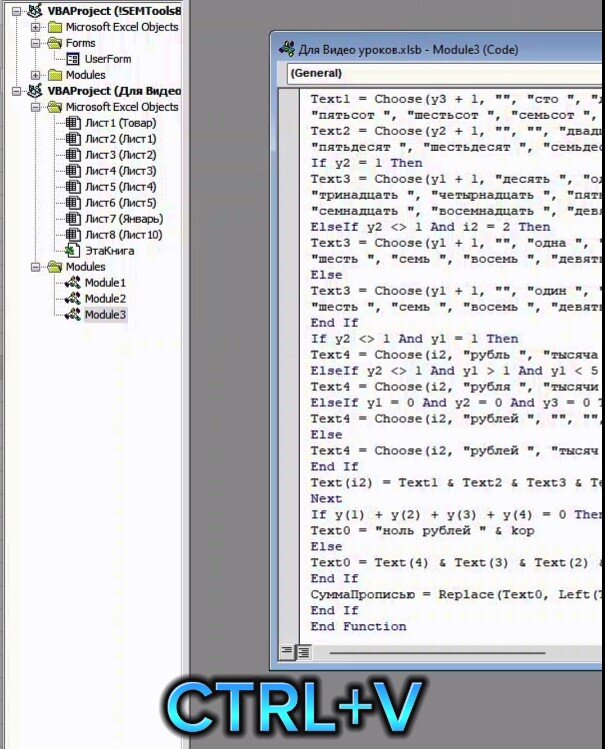Click the line 'Text0 = "ноль рублей " & kop'

(422, 531)
